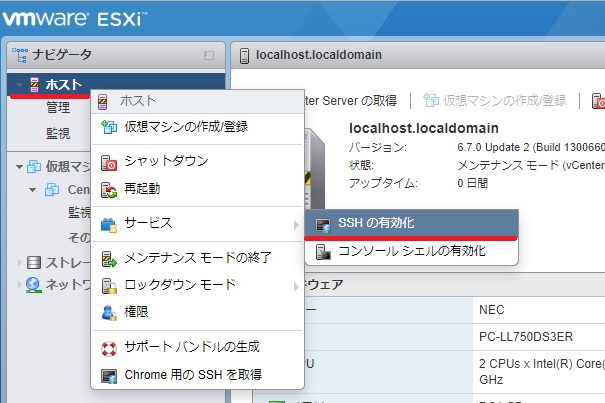Click the PC-LL750DS3ER model value
Screen dimensions: 605x403
[526, 337]
